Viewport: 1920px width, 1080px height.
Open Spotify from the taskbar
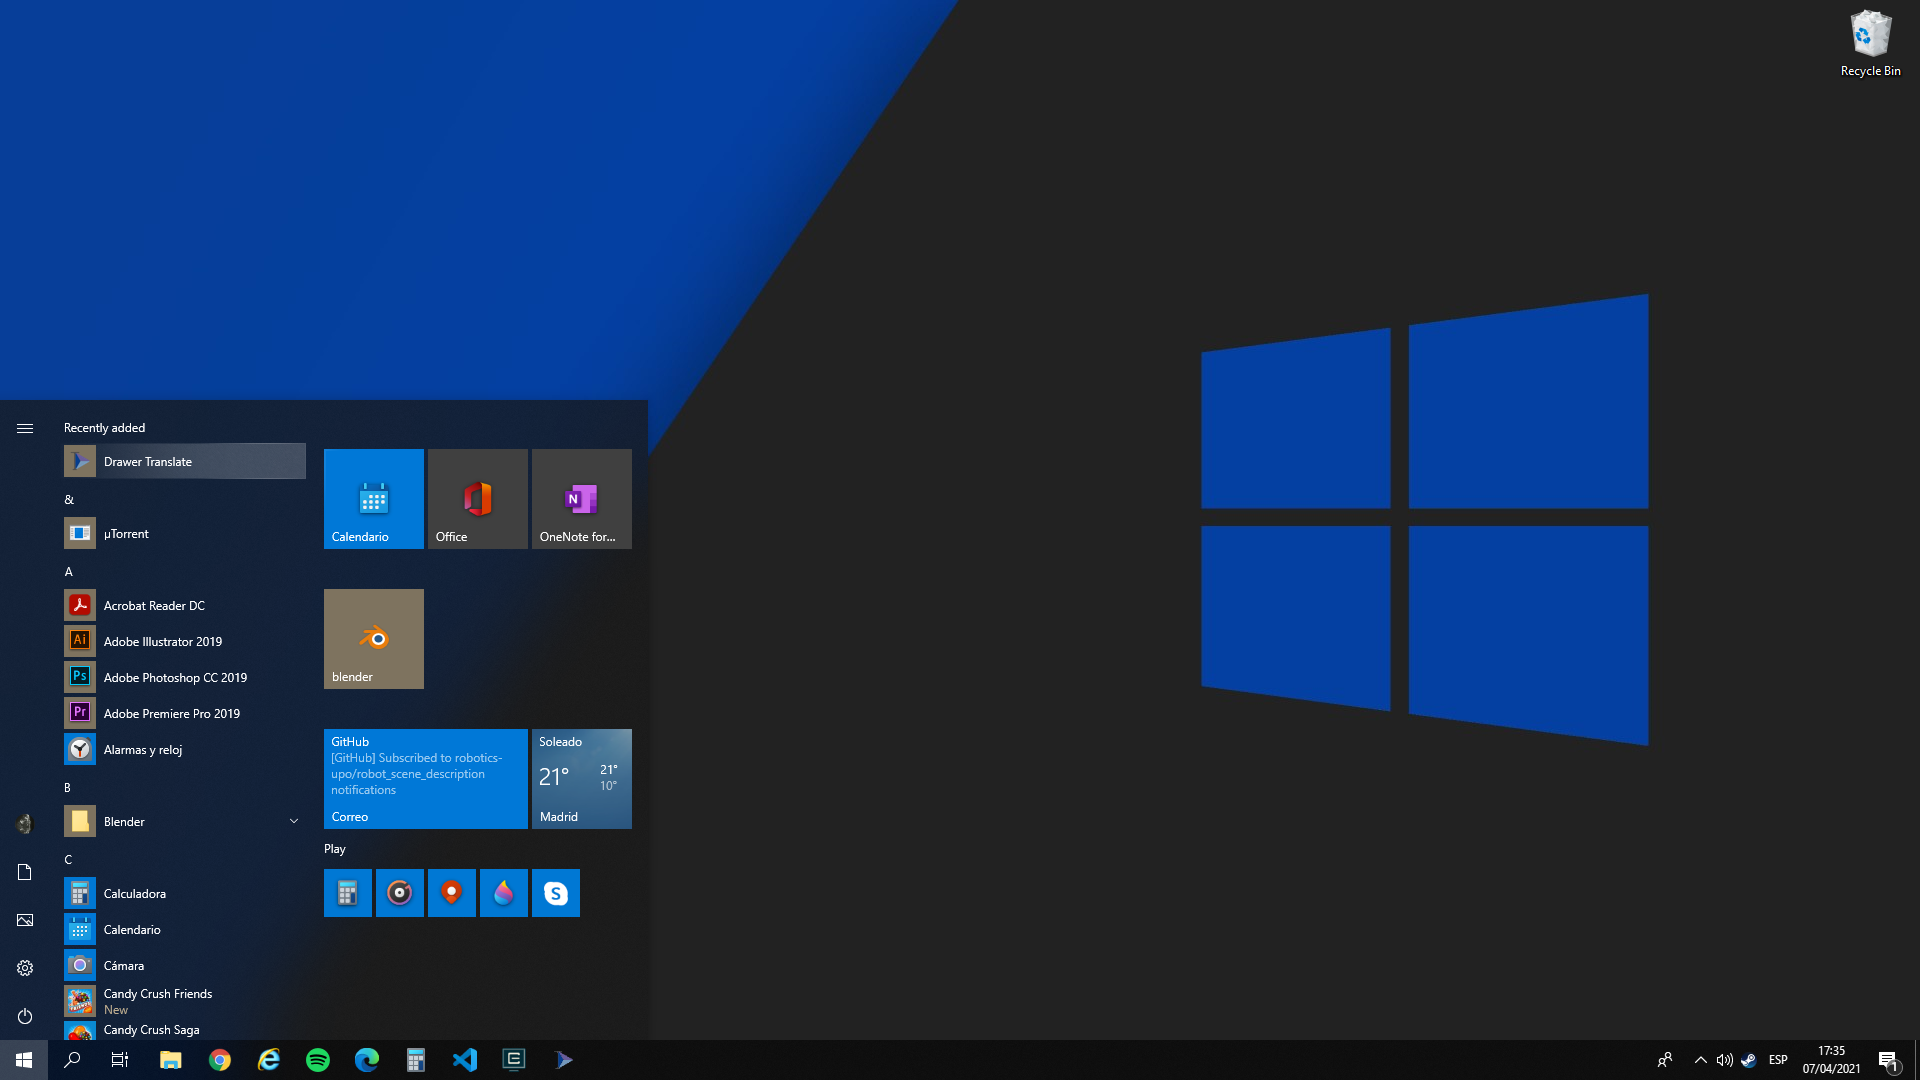pos(318,1060)
